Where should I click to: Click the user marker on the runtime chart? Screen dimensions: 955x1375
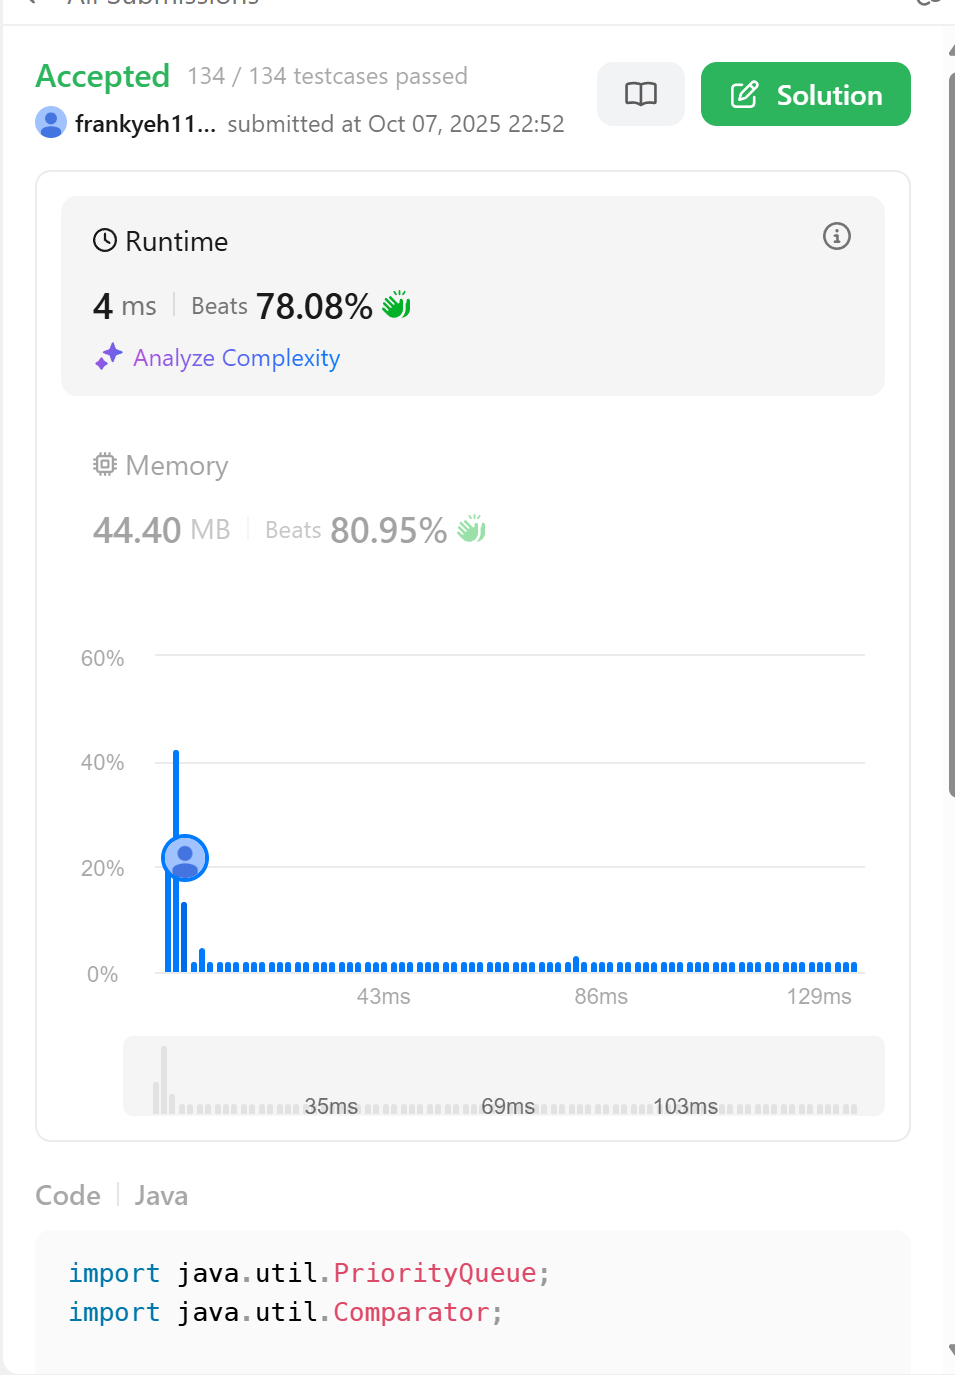coord(185,858)
